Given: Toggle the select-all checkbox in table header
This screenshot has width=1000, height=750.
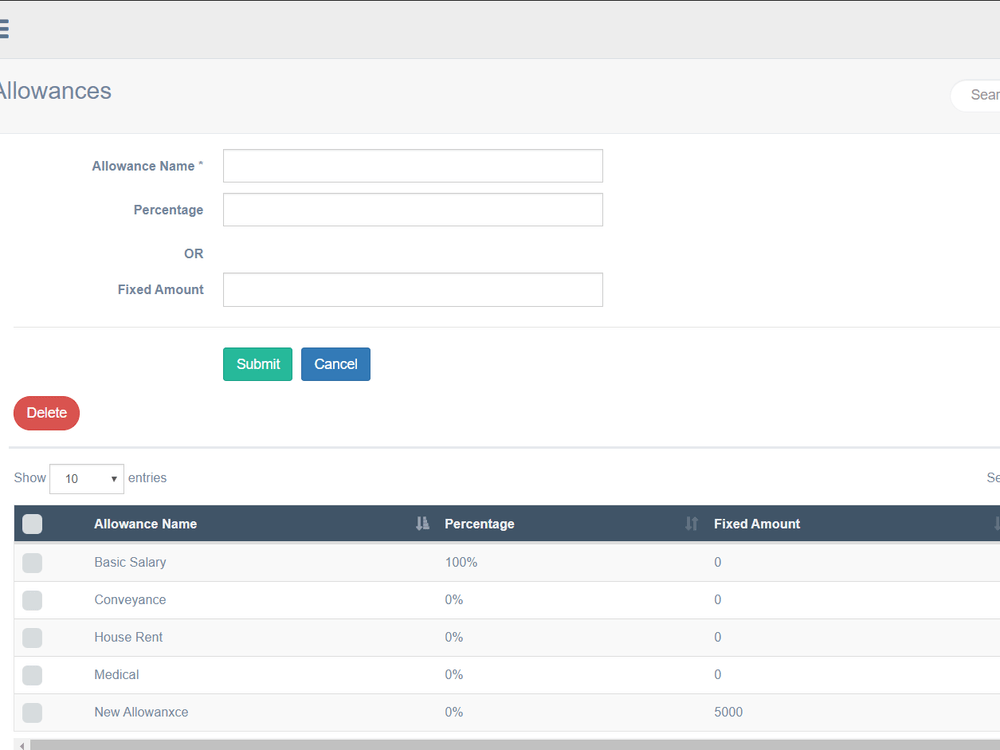Looking at the screenshot, I should pos(32,523).
